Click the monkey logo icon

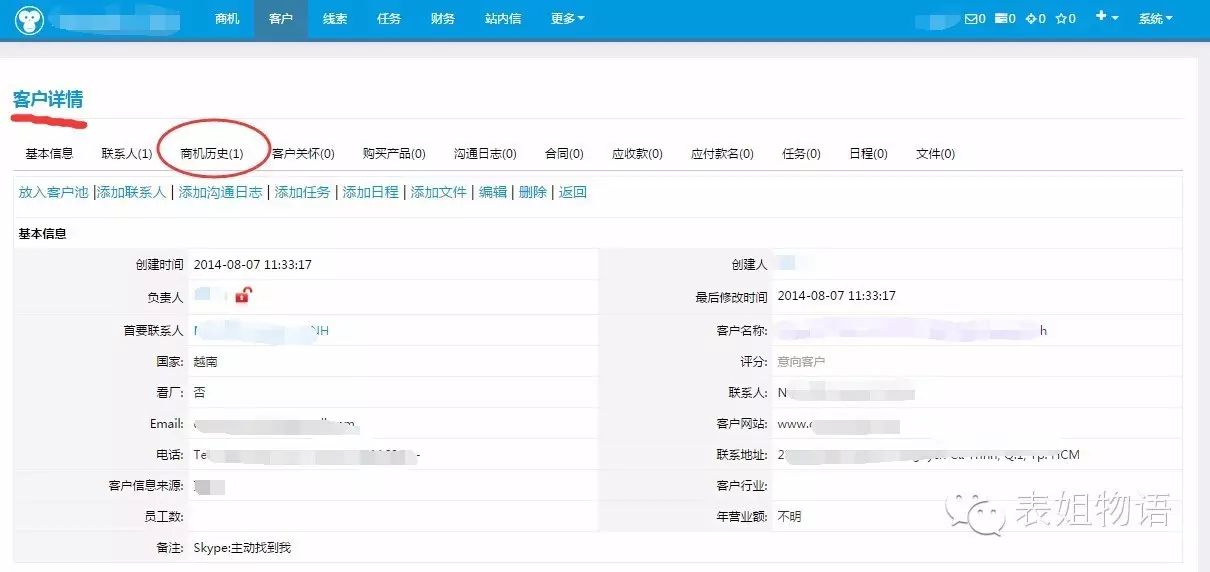28,19
